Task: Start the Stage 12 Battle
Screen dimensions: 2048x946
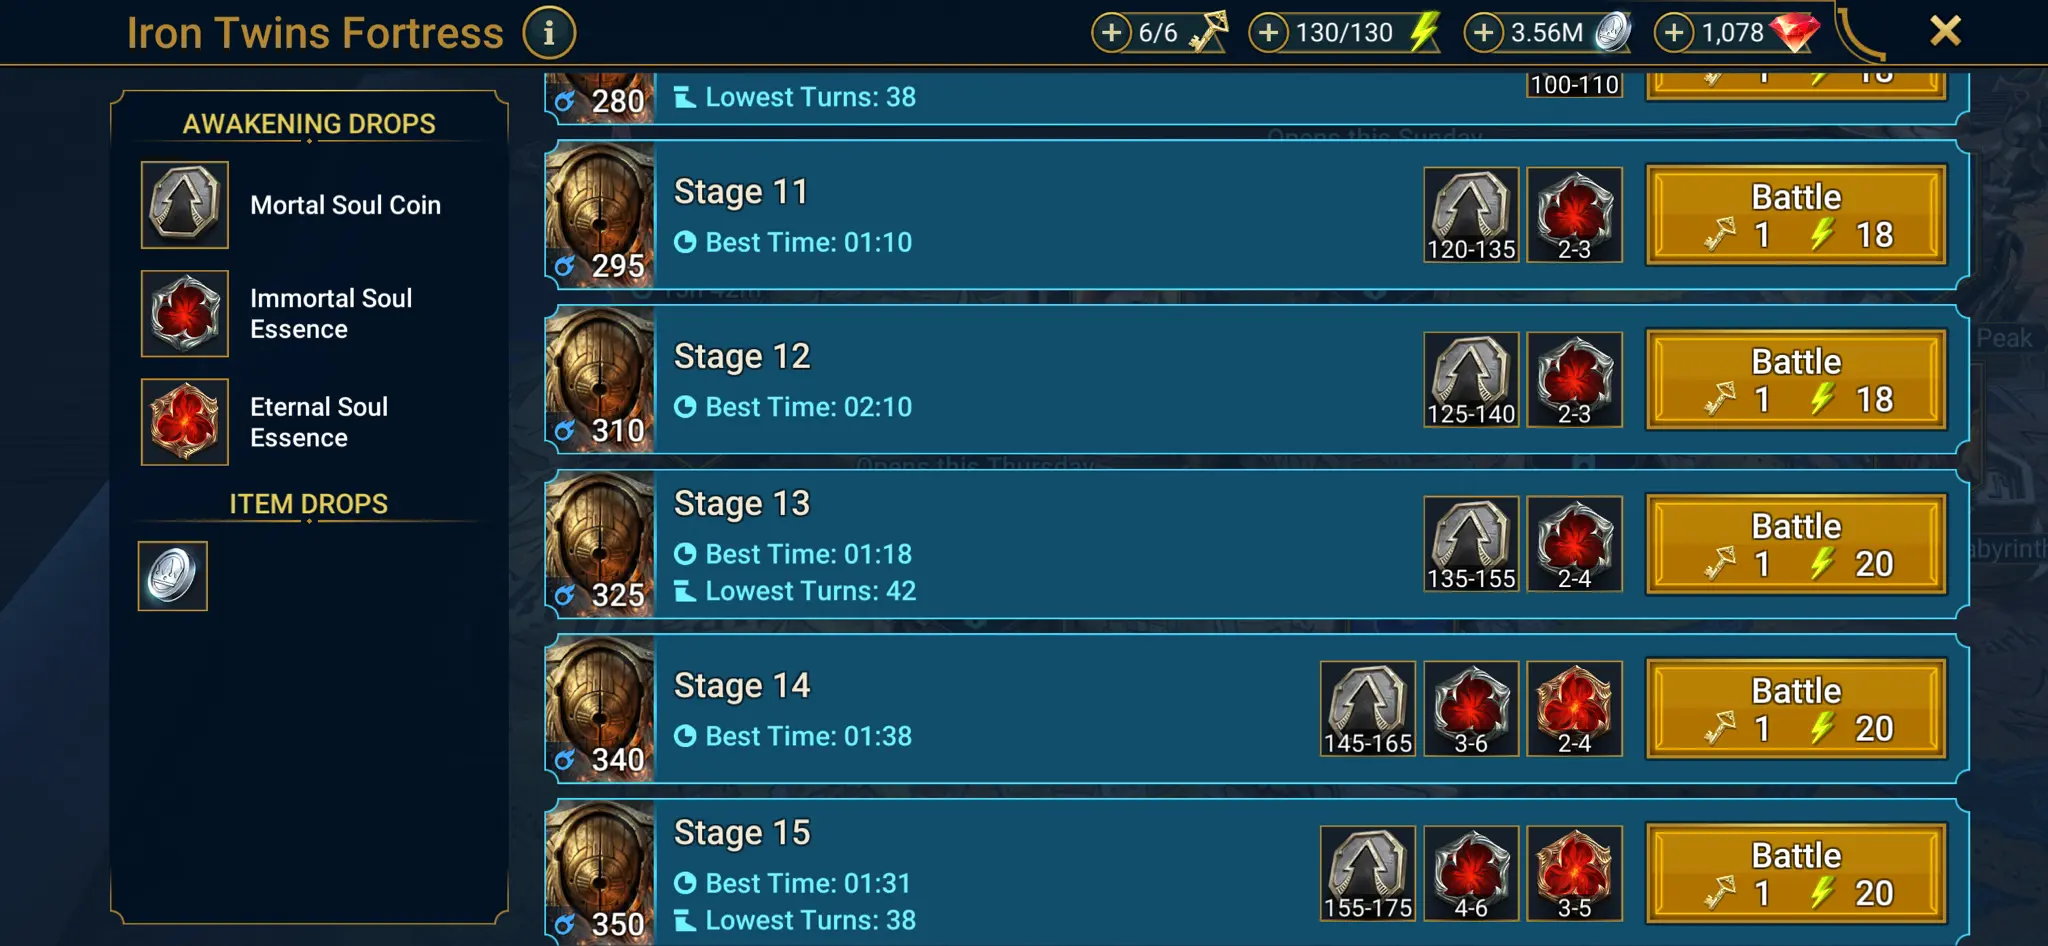Action: point(1796,380)
